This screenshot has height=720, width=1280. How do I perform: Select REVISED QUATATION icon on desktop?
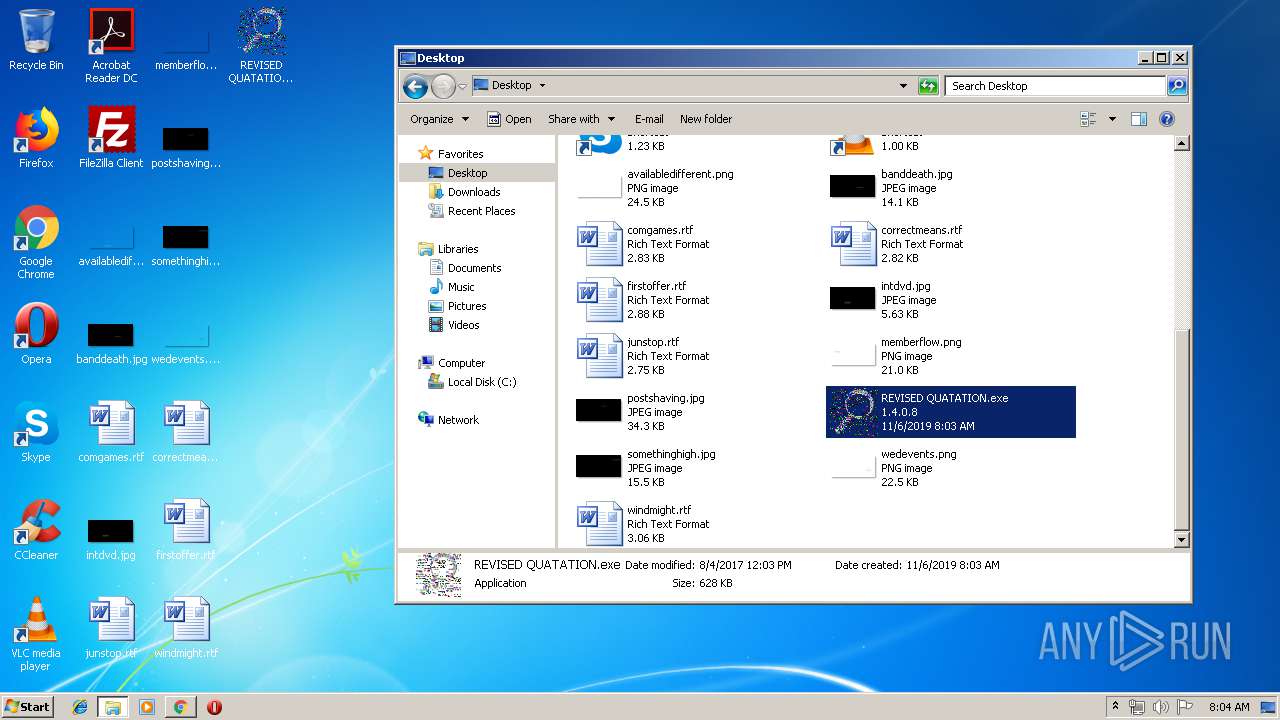(261, 45)
